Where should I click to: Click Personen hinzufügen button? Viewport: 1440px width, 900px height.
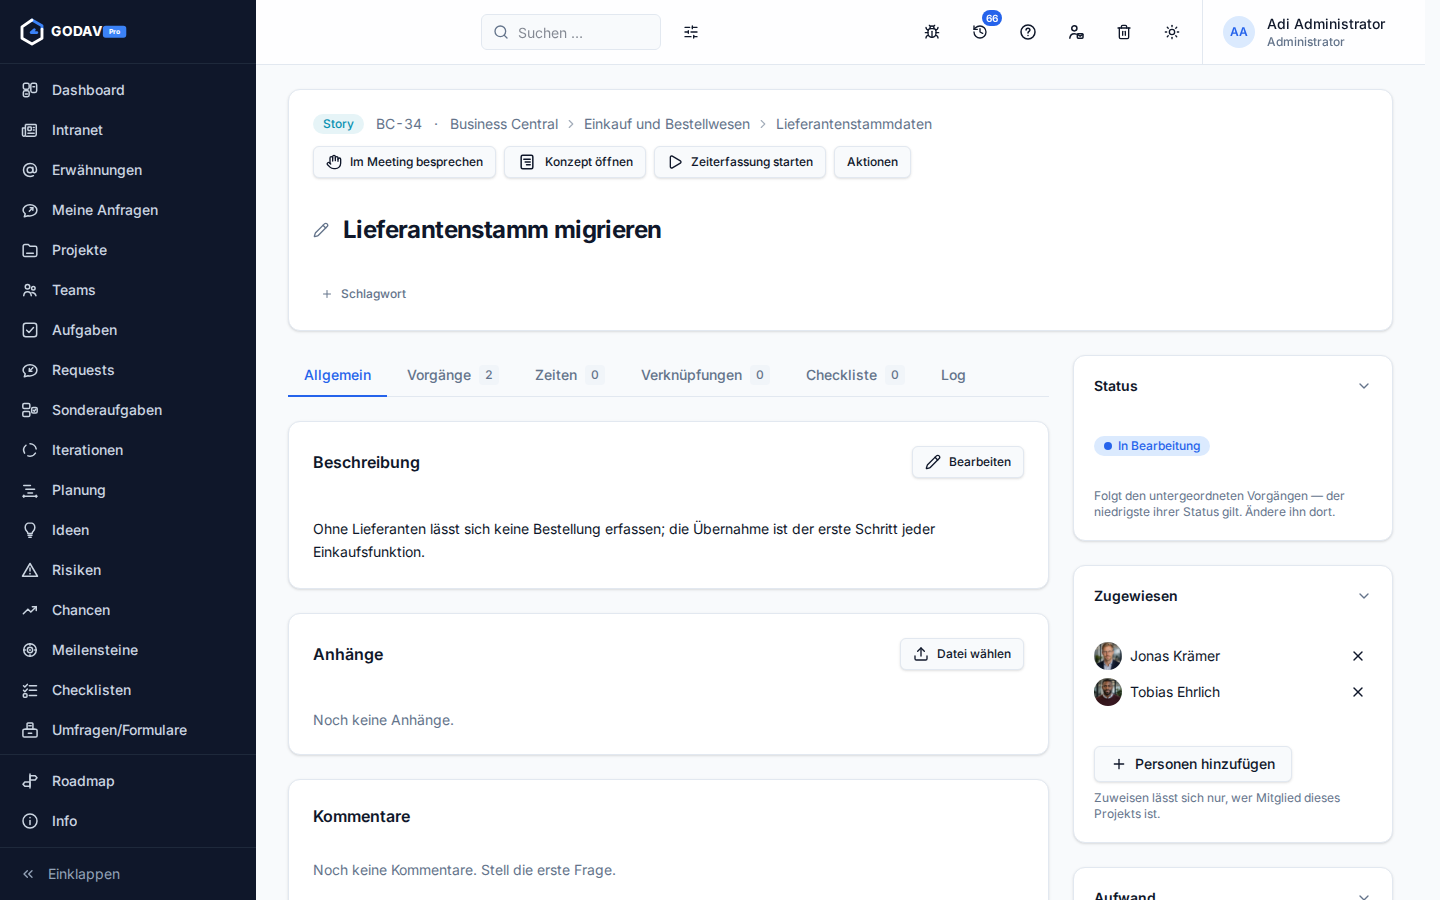[1193, 764]
